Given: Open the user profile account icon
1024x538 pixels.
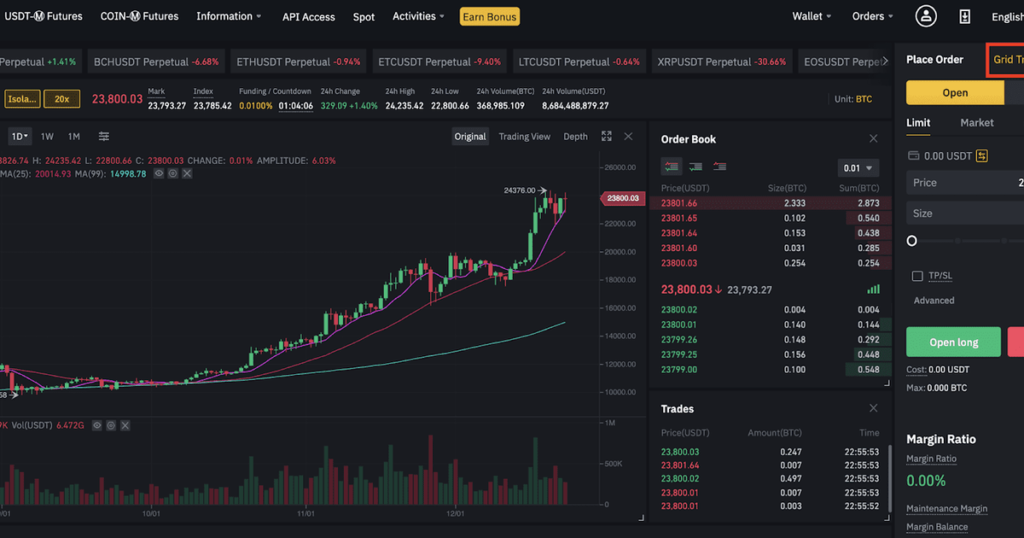Looking at the screenshot, I should click(925, 16).
